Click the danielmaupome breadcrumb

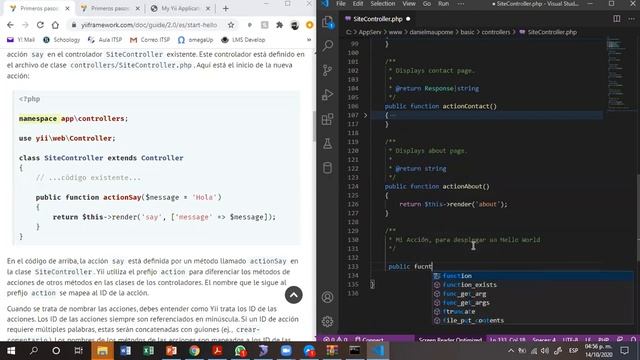431,32
